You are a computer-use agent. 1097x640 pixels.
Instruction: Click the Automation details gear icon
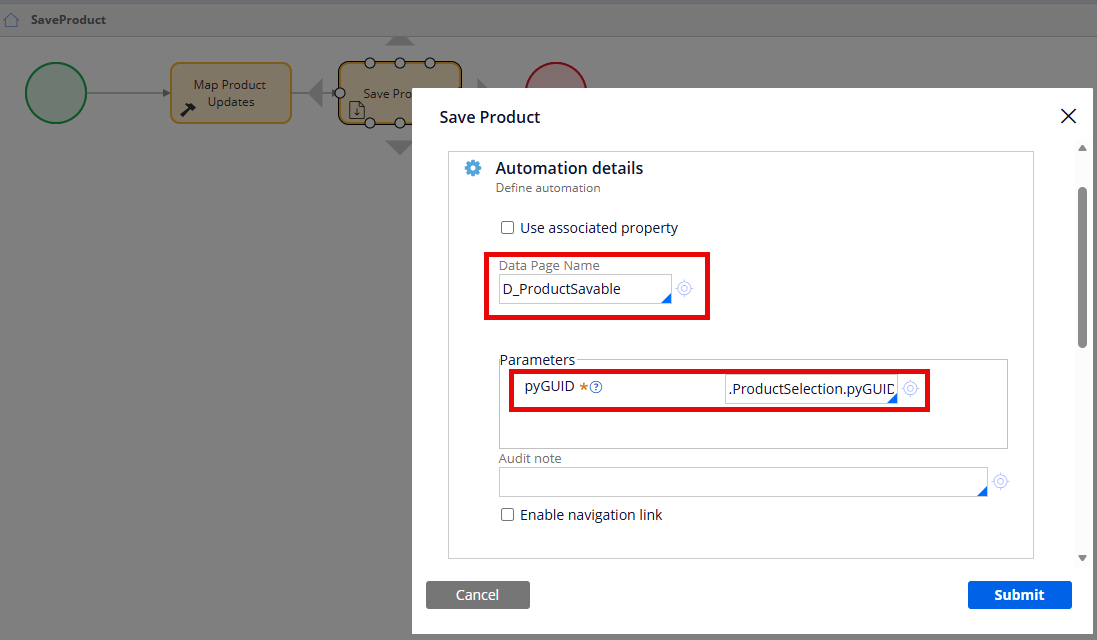[473, 168]
